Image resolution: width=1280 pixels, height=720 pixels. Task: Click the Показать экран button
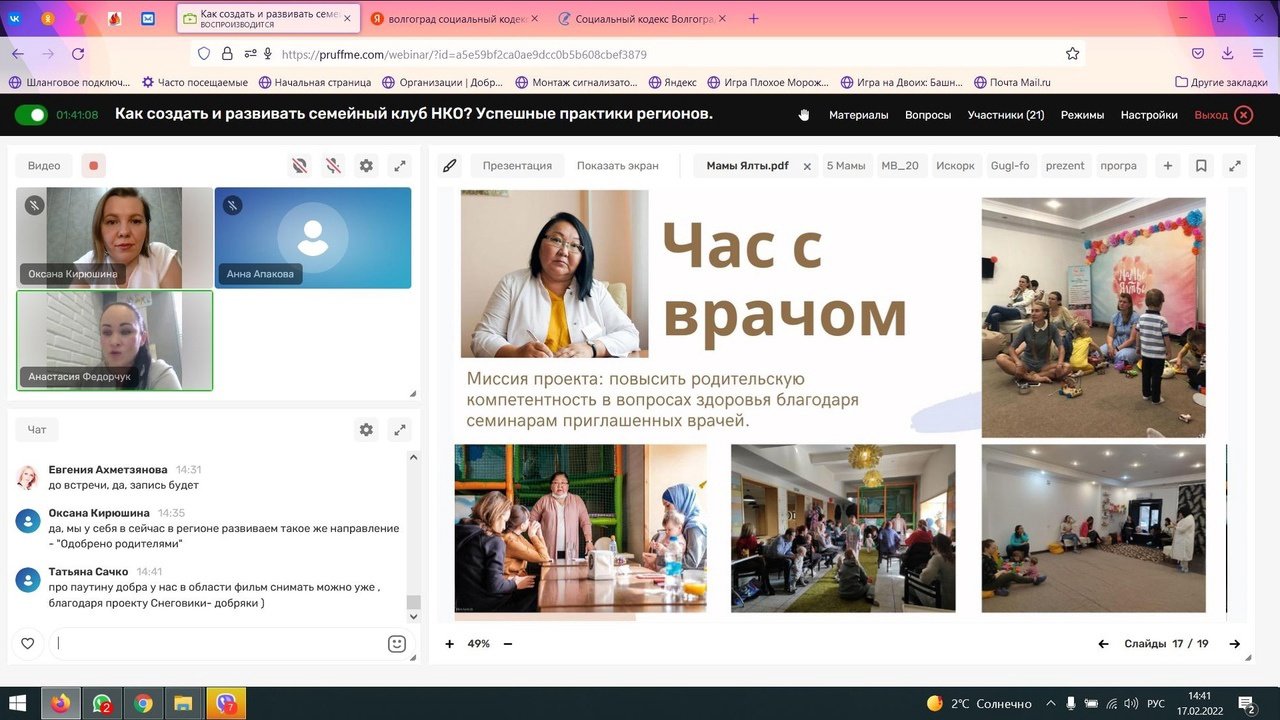617,166
